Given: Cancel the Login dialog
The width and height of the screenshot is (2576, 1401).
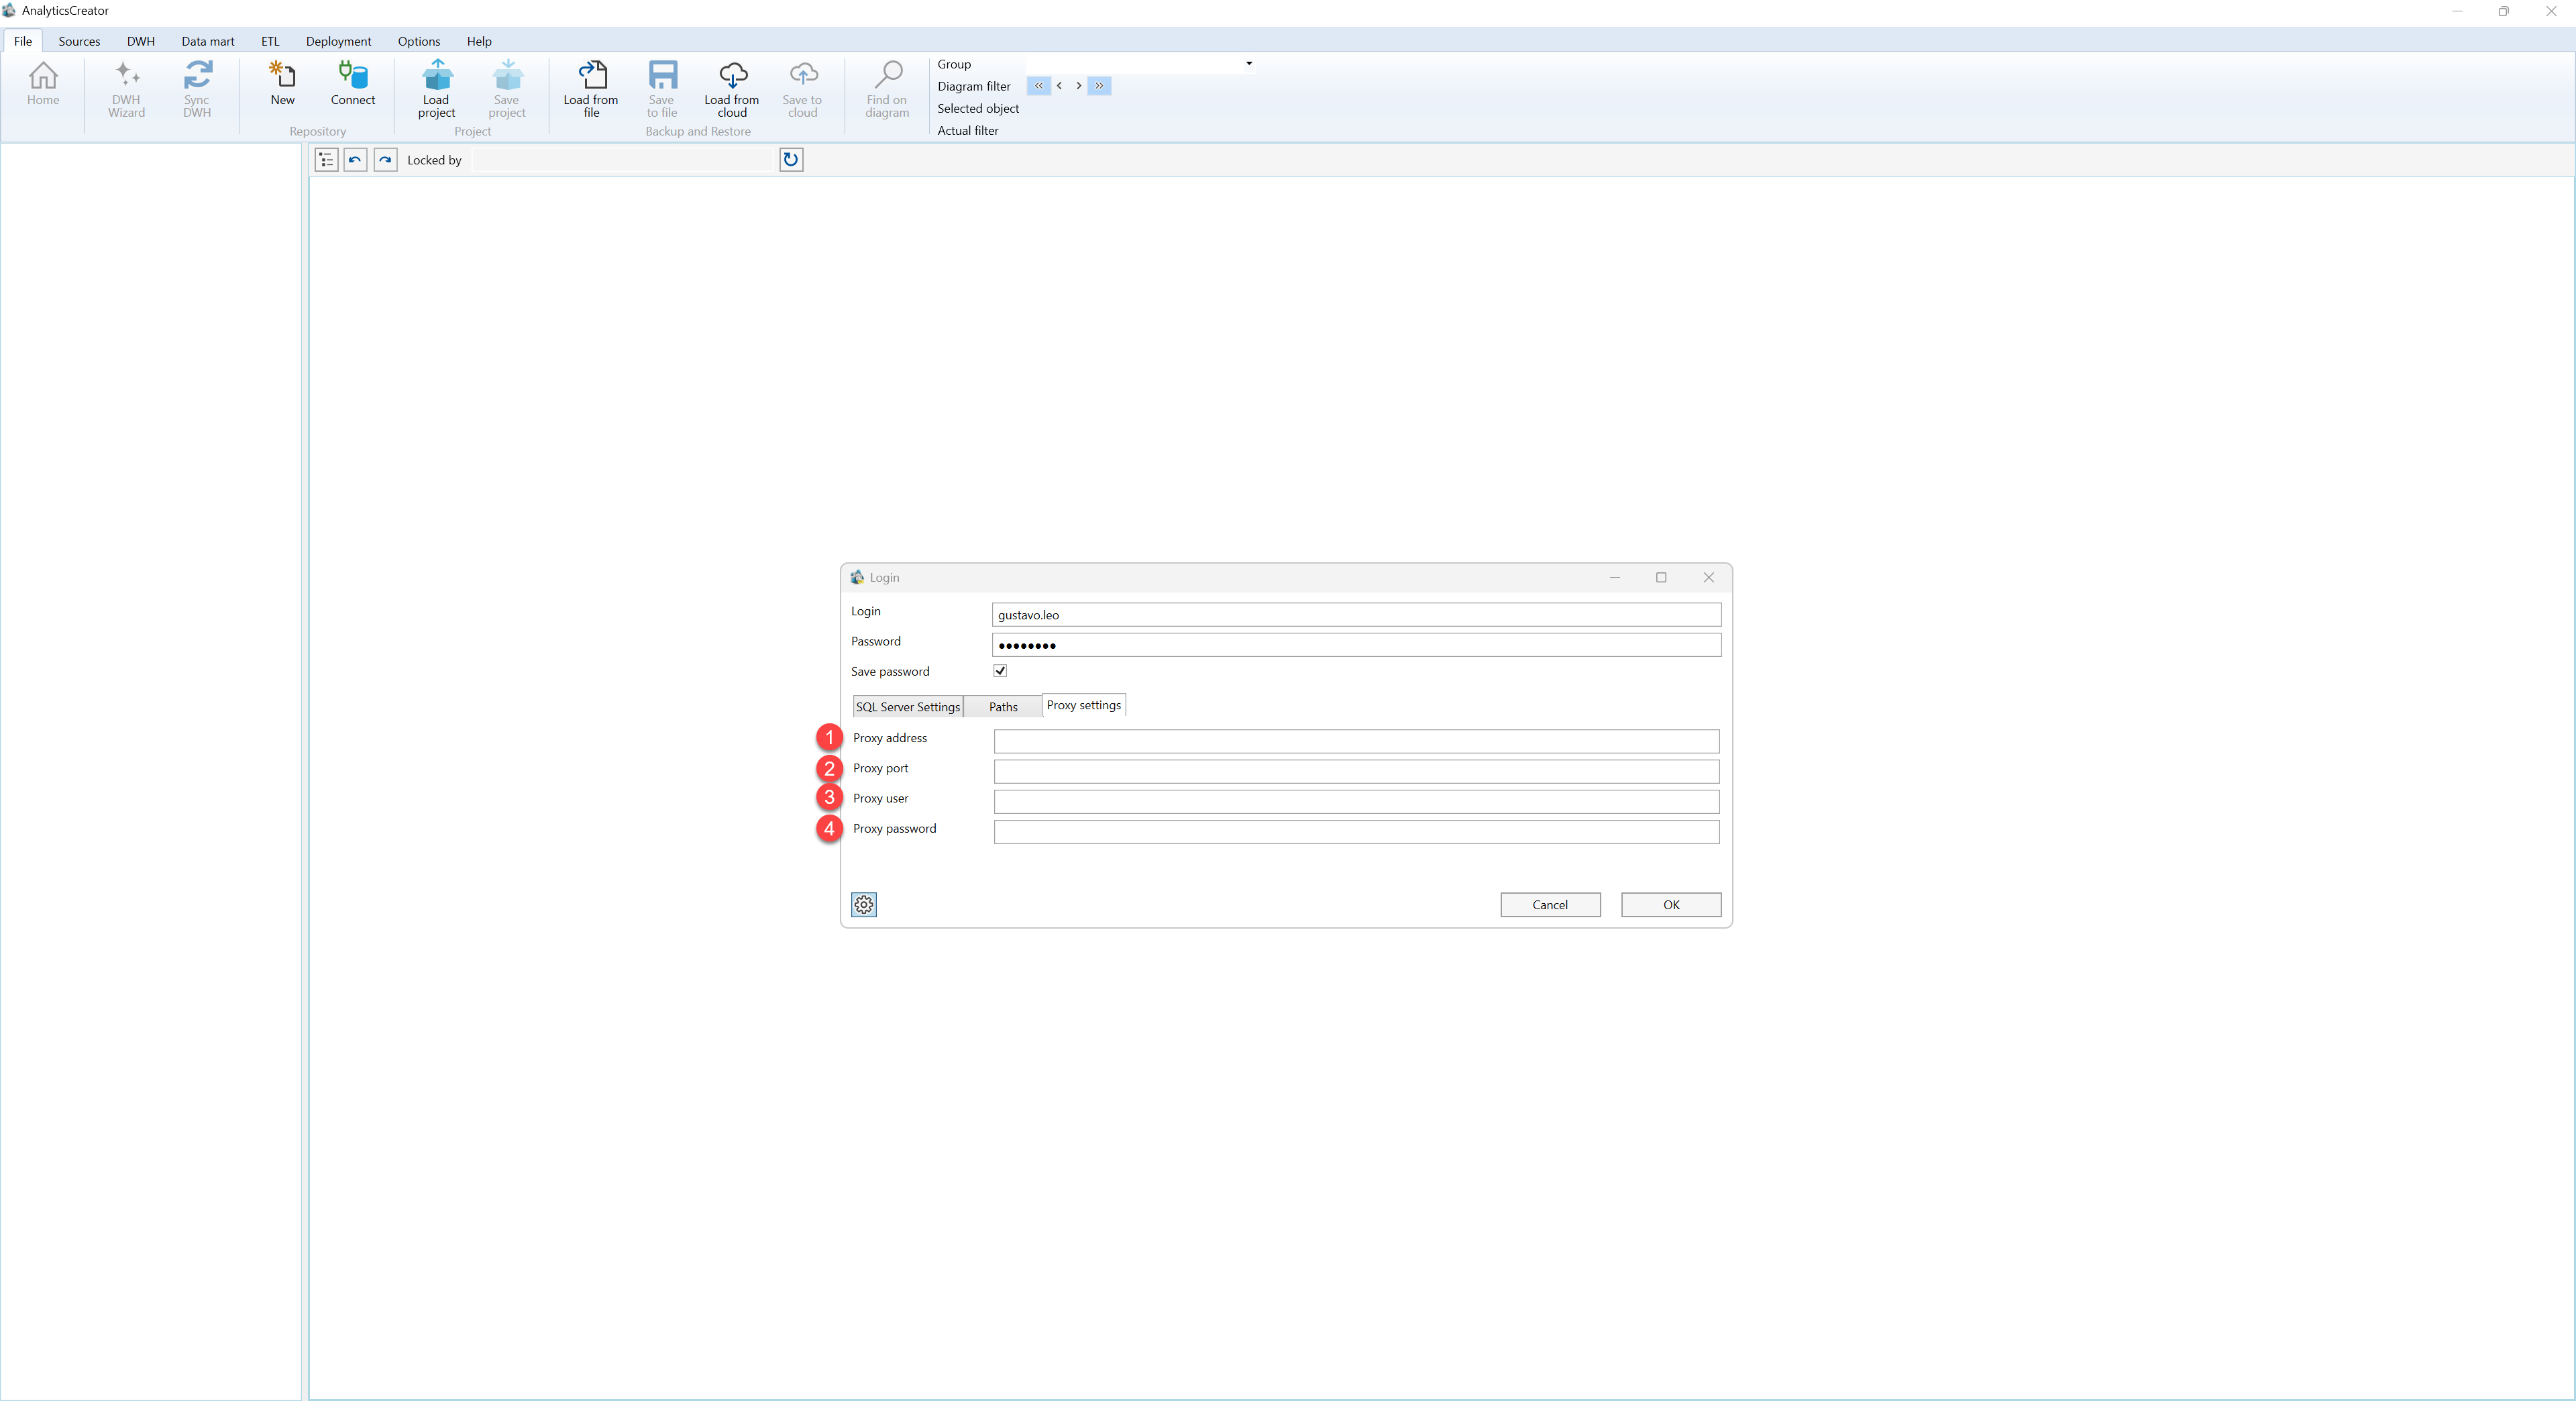Looking at the screenshot, I should click(x=1550, y=905).
